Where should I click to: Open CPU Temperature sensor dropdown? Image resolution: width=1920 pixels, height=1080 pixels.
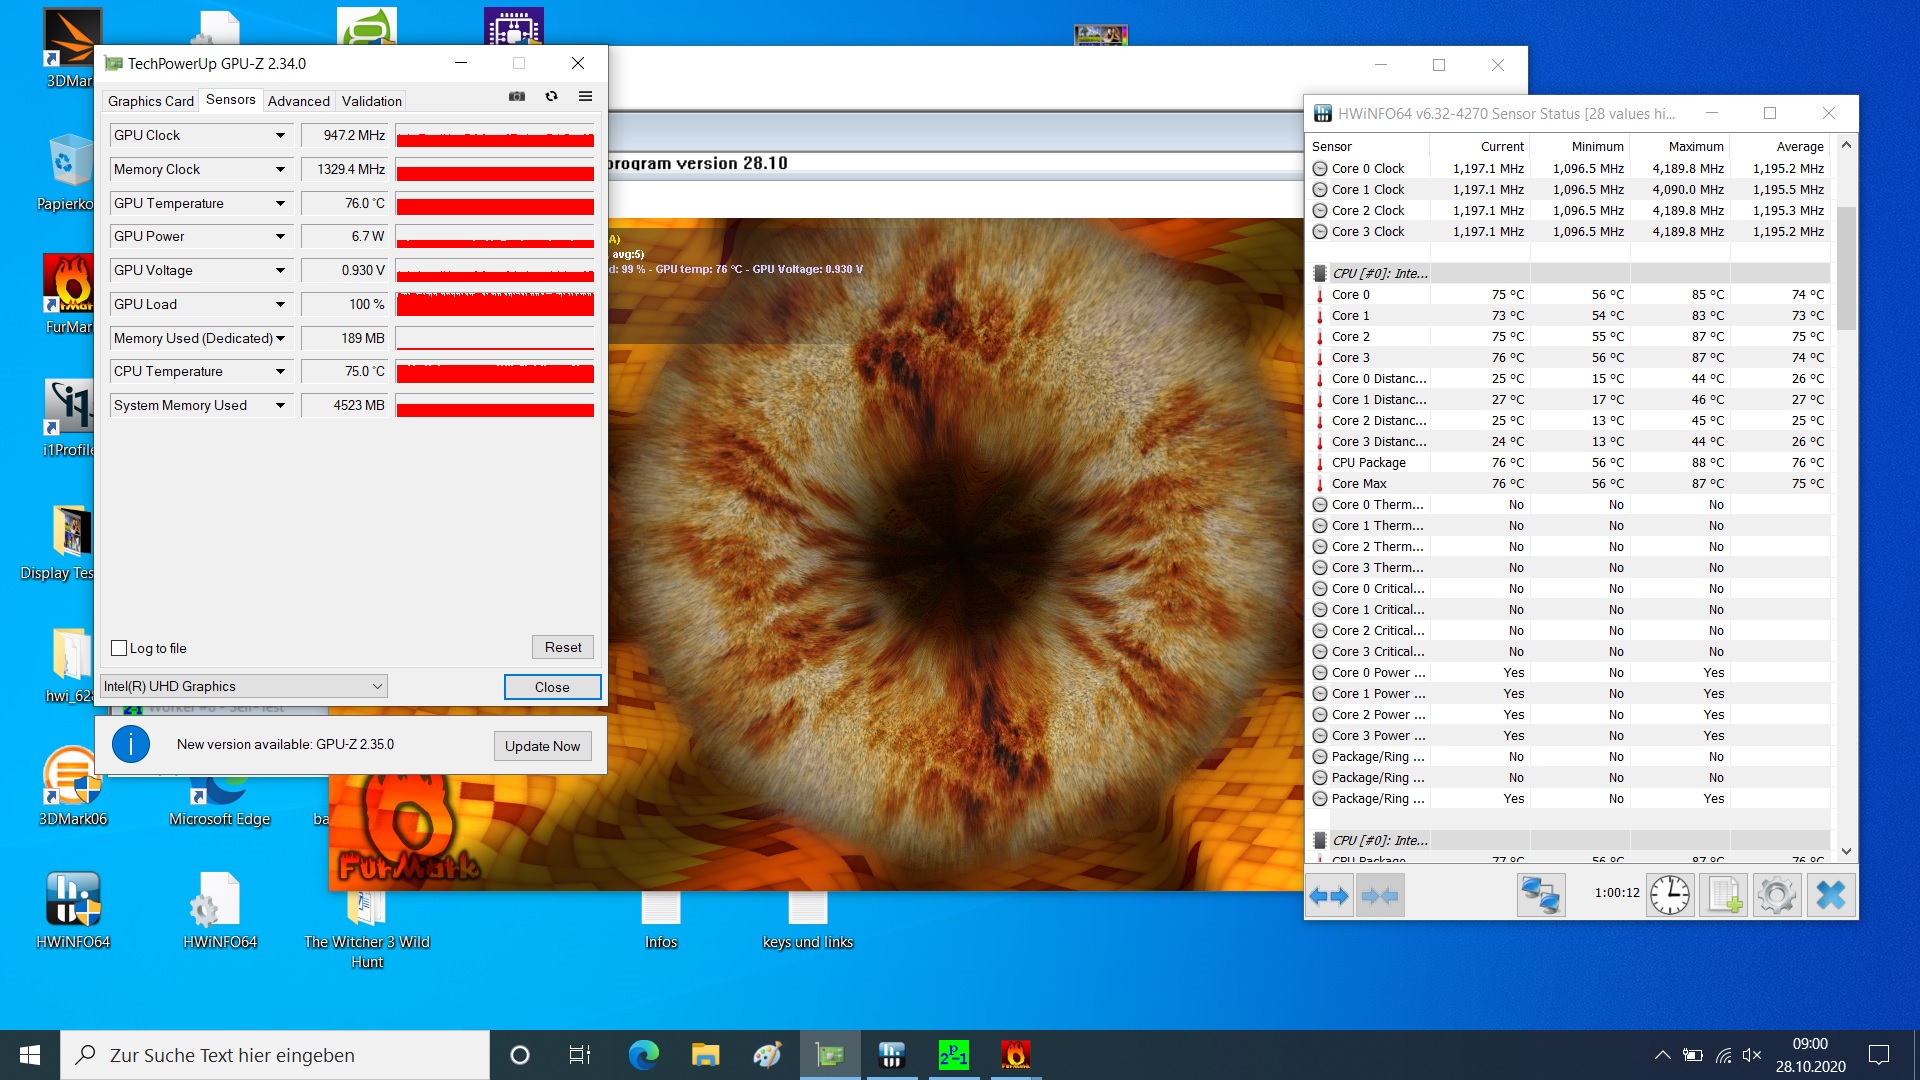[x=280, y=371]
